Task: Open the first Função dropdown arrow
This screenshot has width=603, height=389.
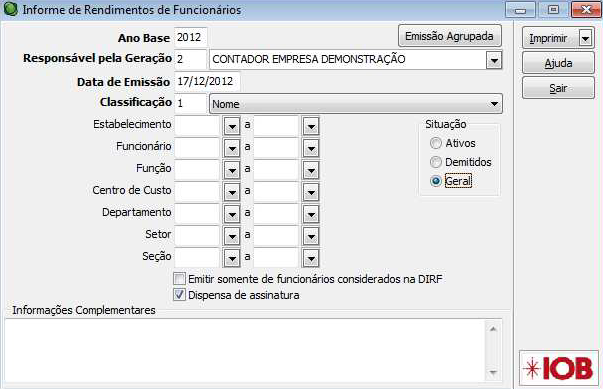Action: [232, 170]
